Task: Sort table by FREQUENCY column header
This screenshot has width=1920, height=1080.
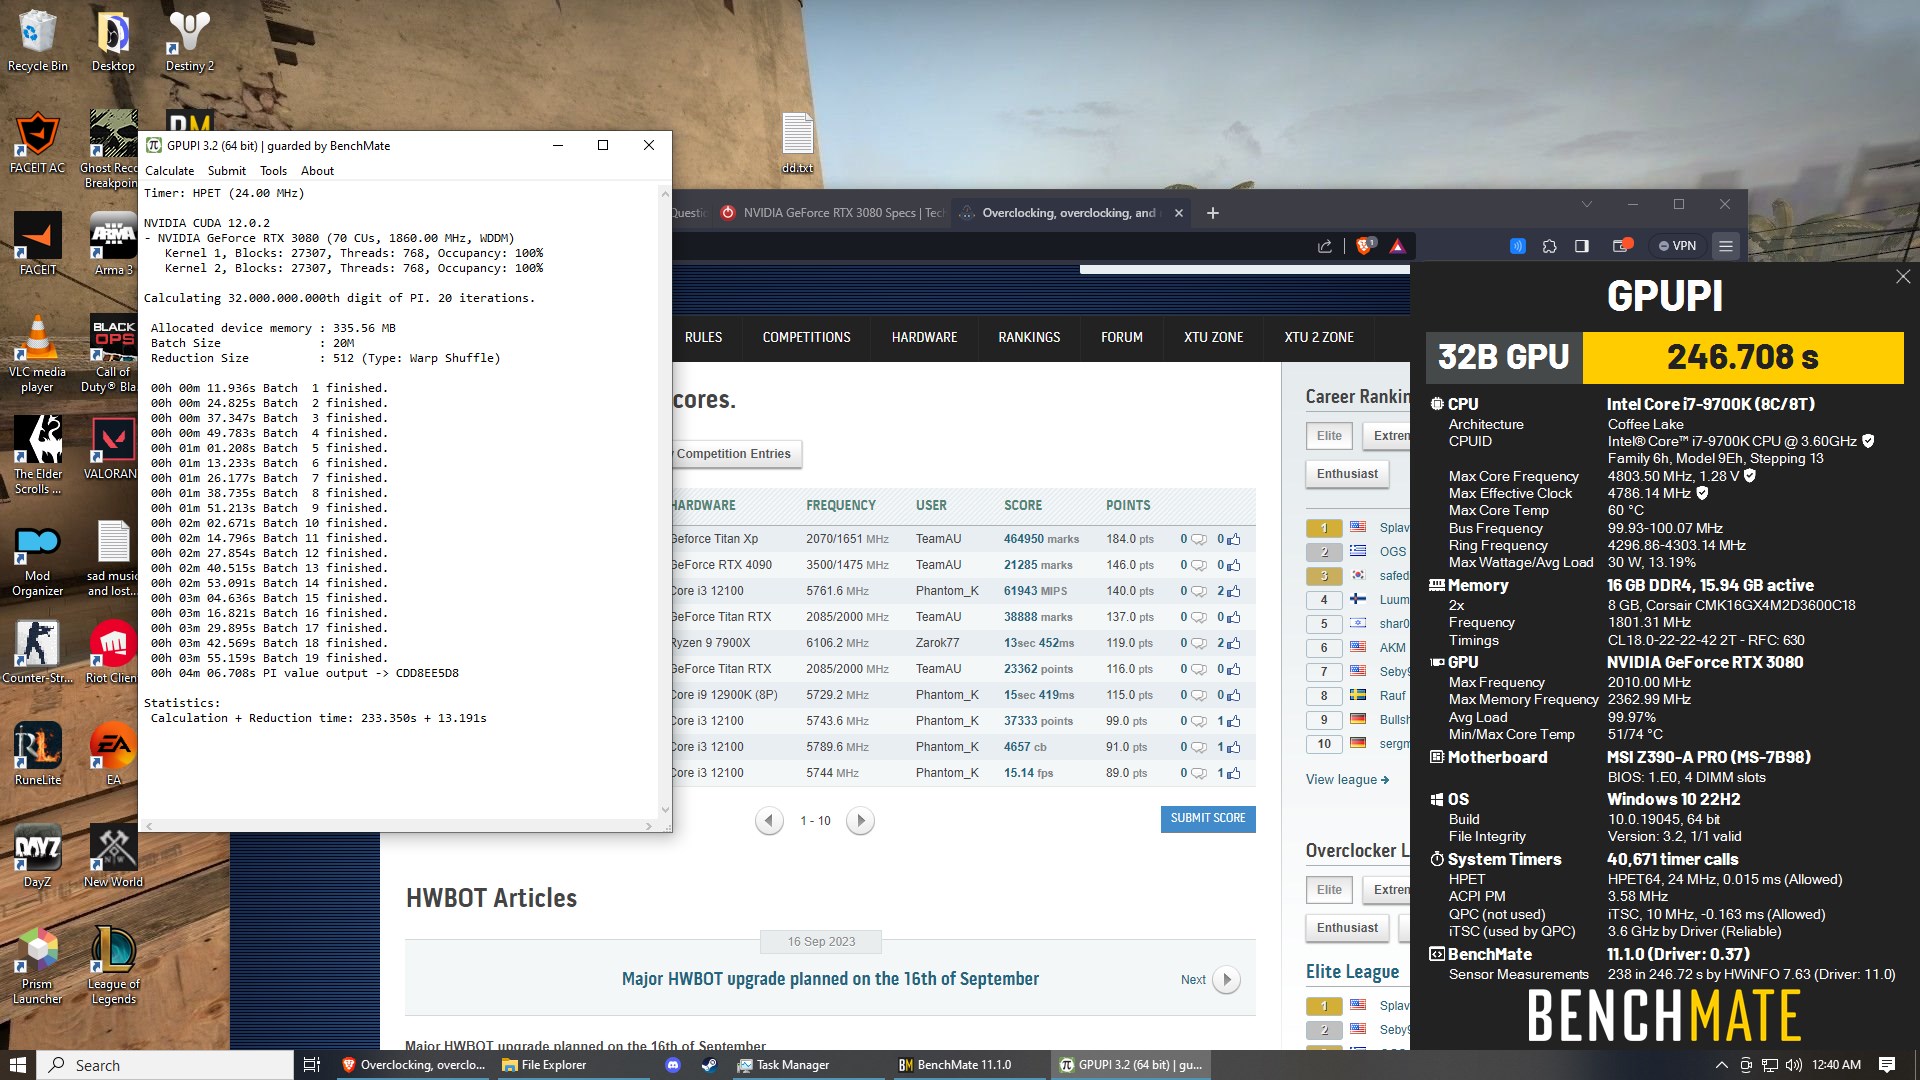Action: coord(840,506)
